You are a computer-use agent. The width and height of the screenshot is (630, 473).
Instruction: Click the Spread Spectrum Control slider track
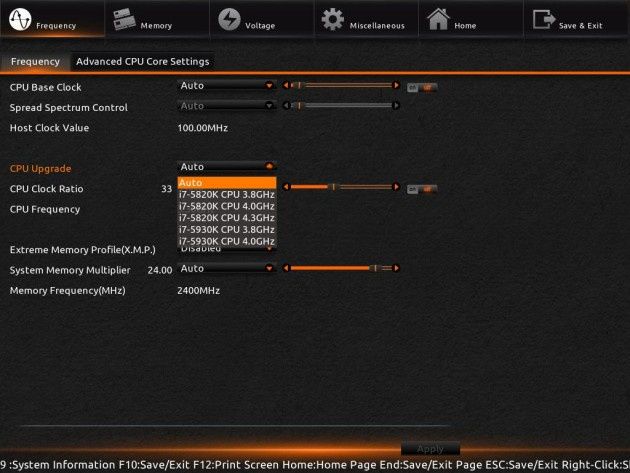coord(342,105)
